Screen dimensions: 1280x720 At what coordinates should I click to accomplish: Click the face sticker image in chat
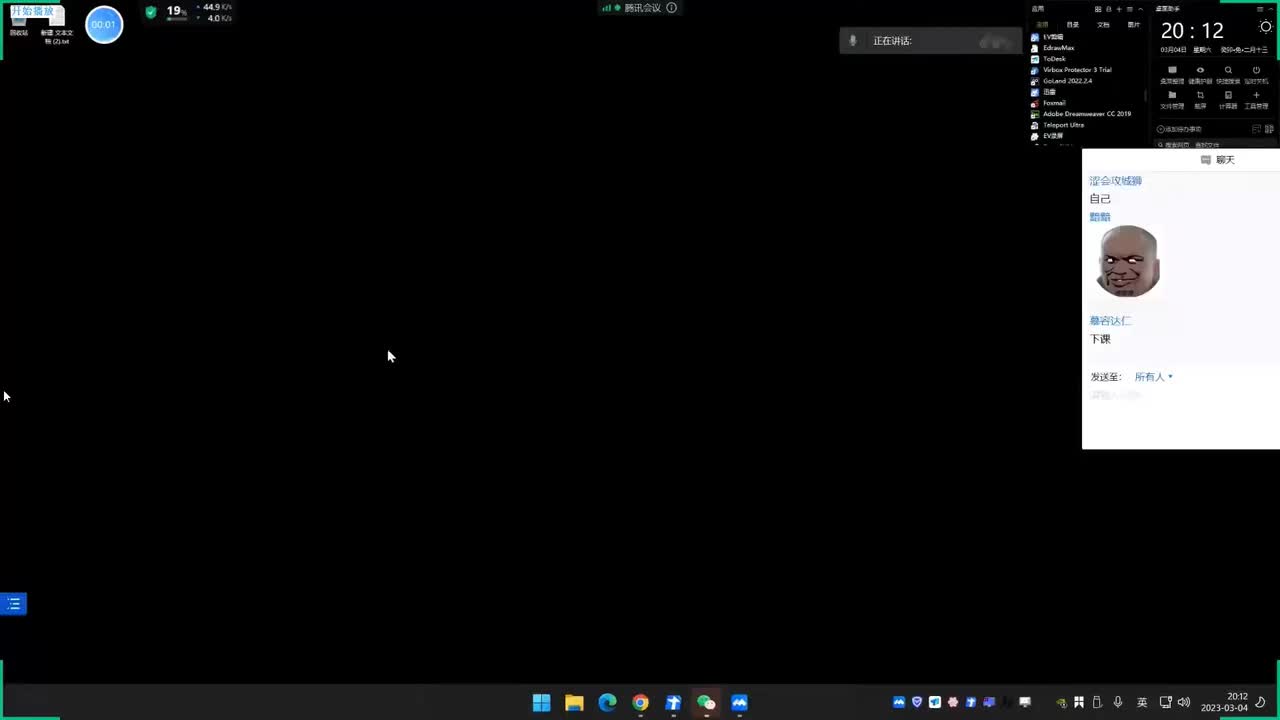(x=1128, y=262)
